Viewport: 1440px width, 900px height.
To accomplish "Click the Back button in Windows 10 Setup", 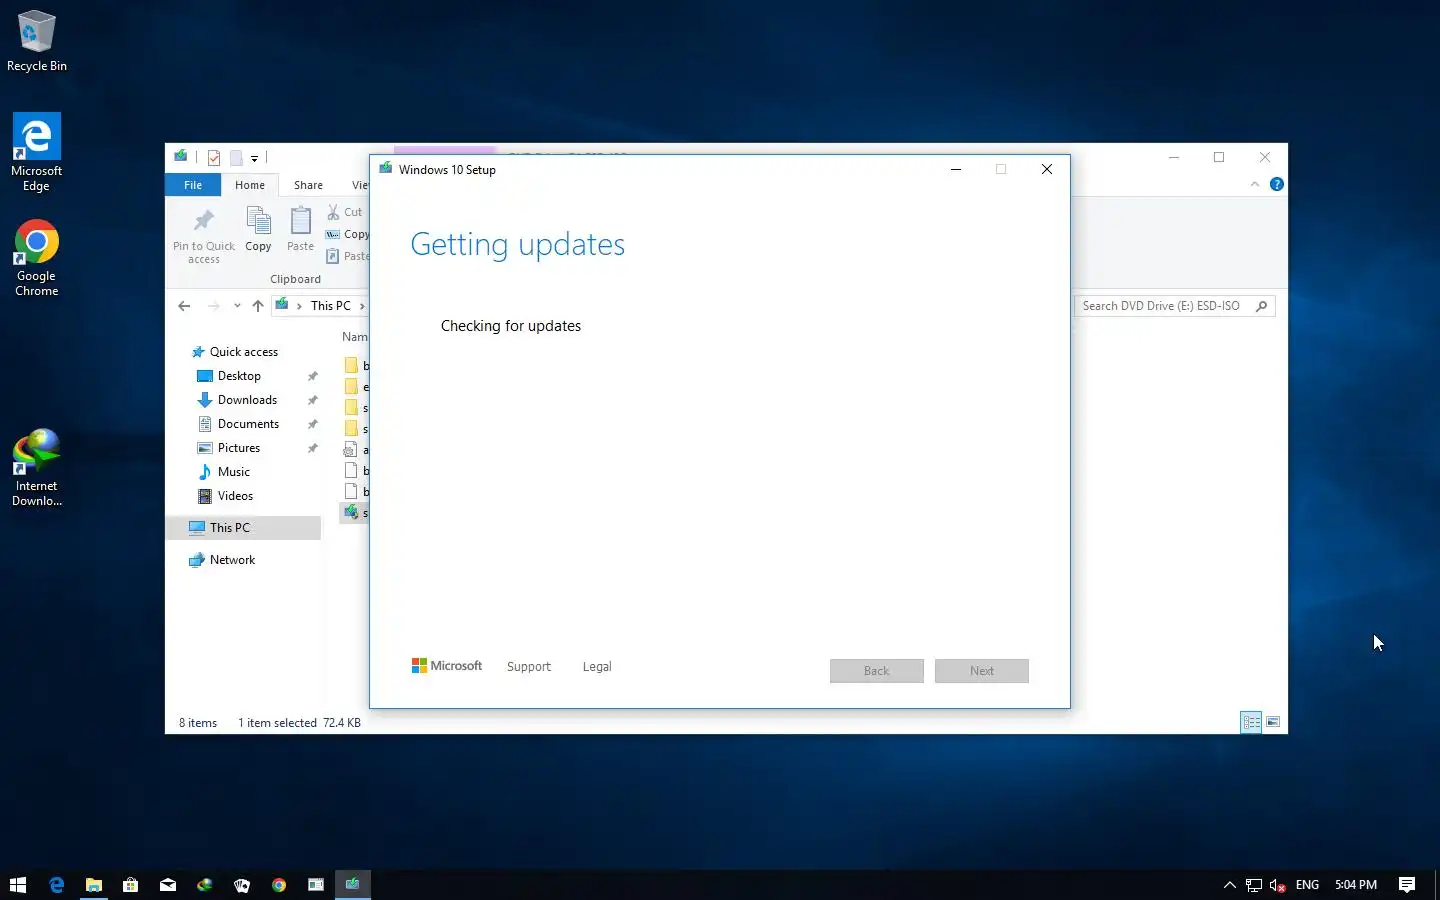I will coord(877,671).
